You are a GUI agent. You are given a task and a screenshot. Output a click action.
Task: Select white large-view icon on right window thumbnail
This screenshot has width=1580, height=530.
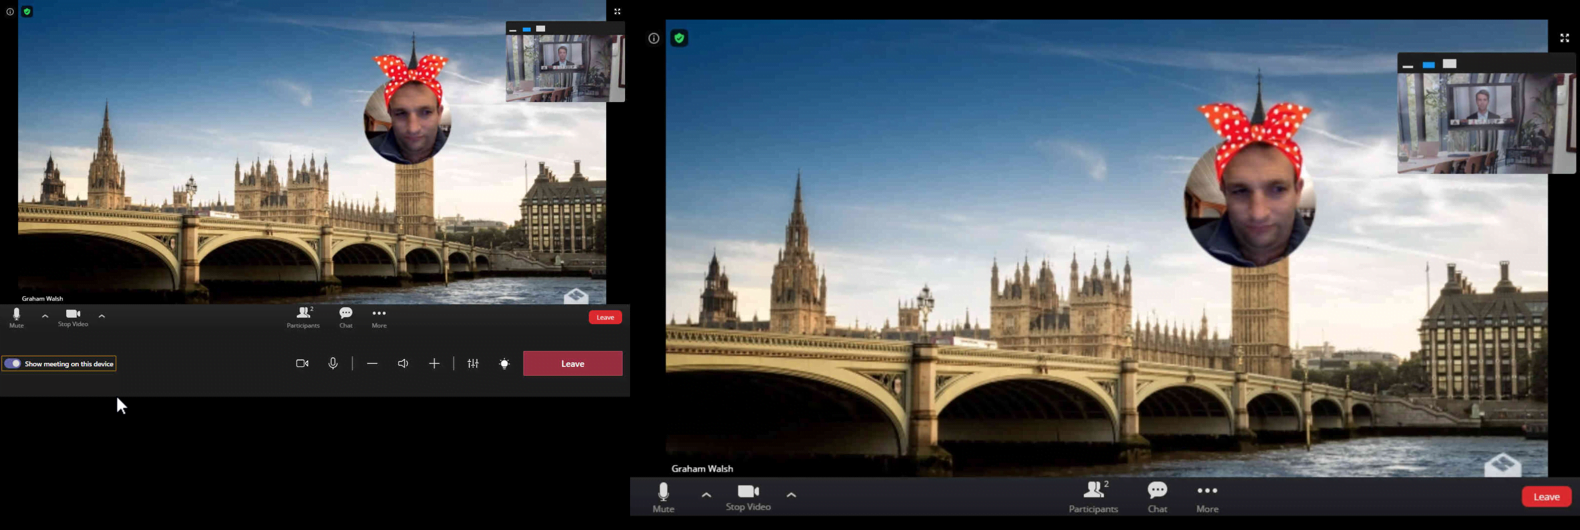pos(1450,64)
